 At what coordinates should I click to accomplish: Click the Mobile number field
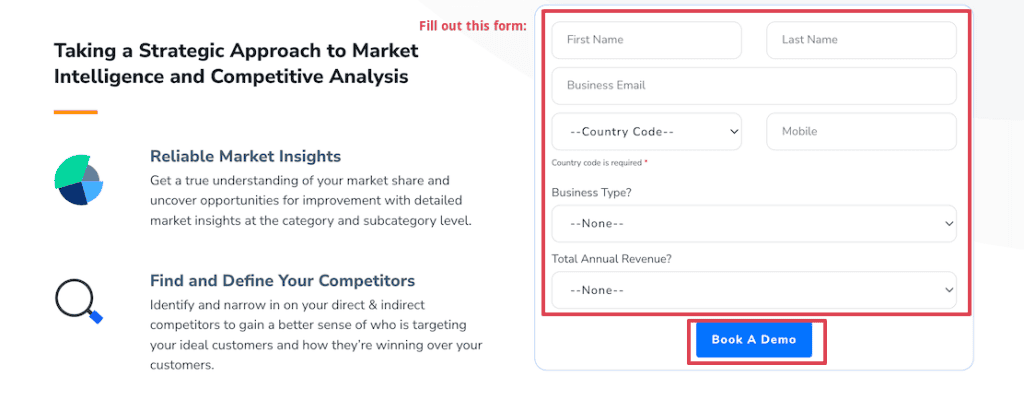tap(860, 131)
